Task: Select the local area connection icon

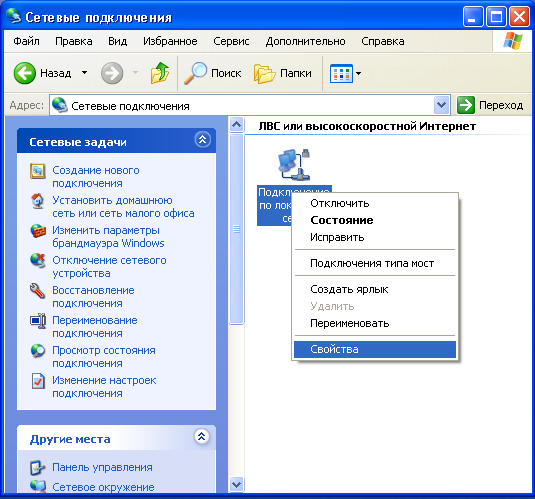Action: (294, 164)
